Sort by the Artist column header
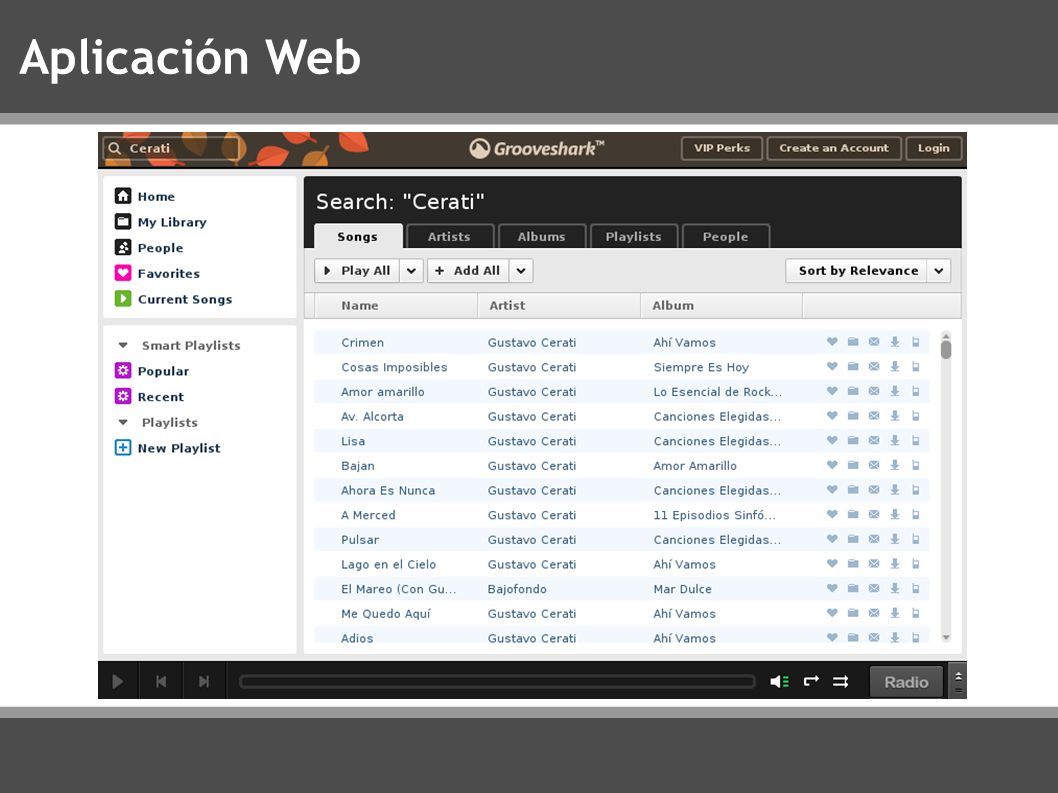 coord(559,306)
